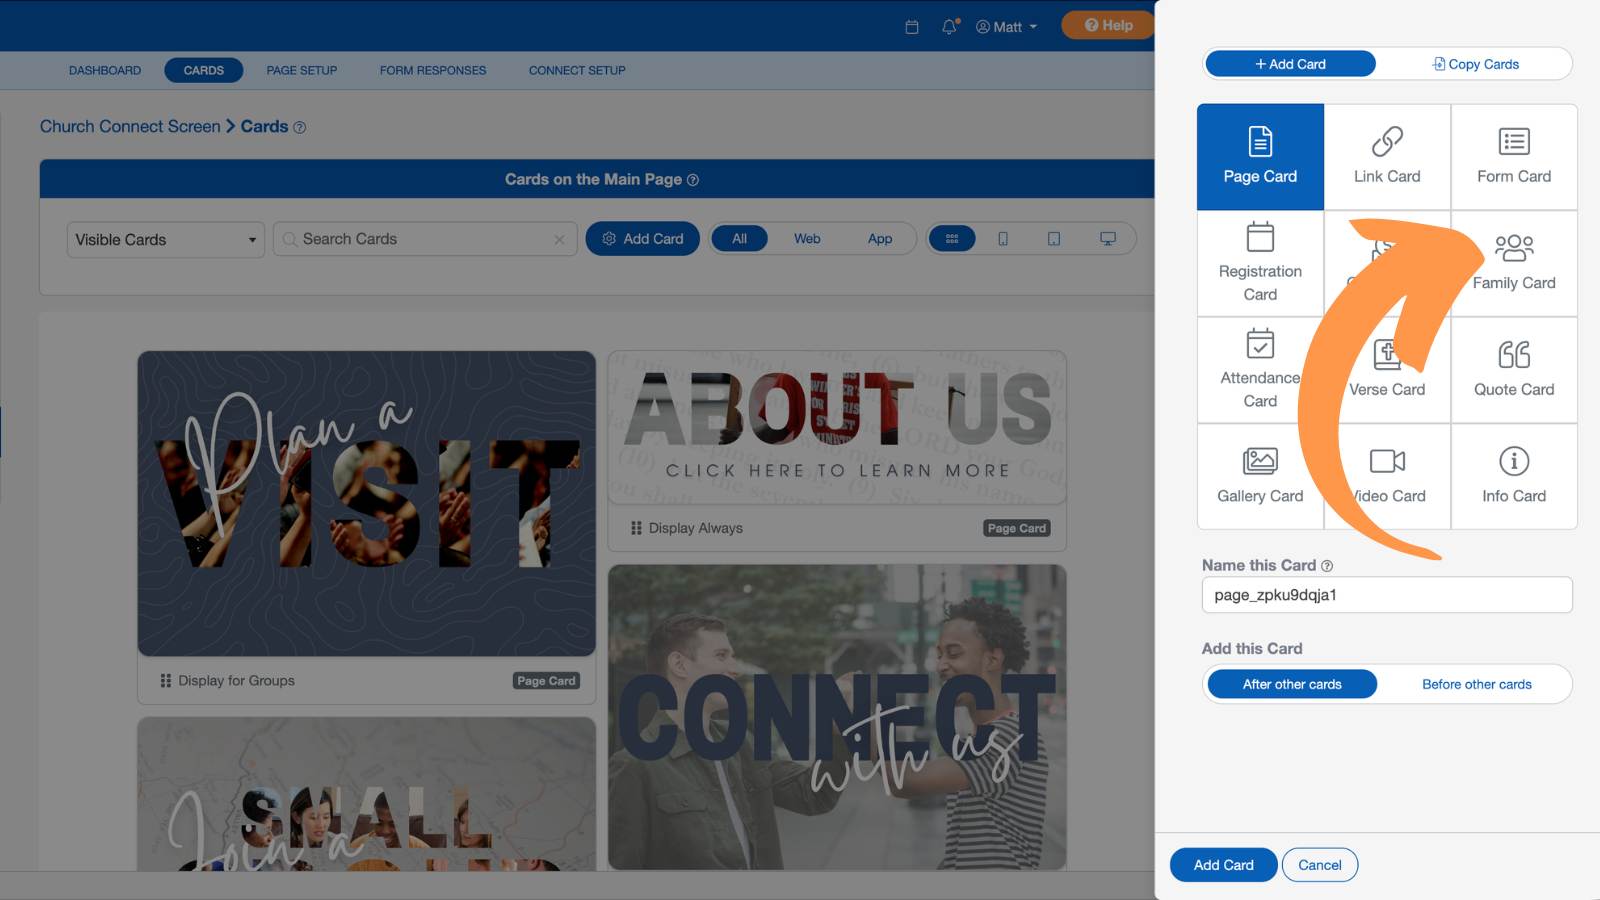Cancel adding the card
This screenshot has width=1600, height=900.
(1320, 865)
